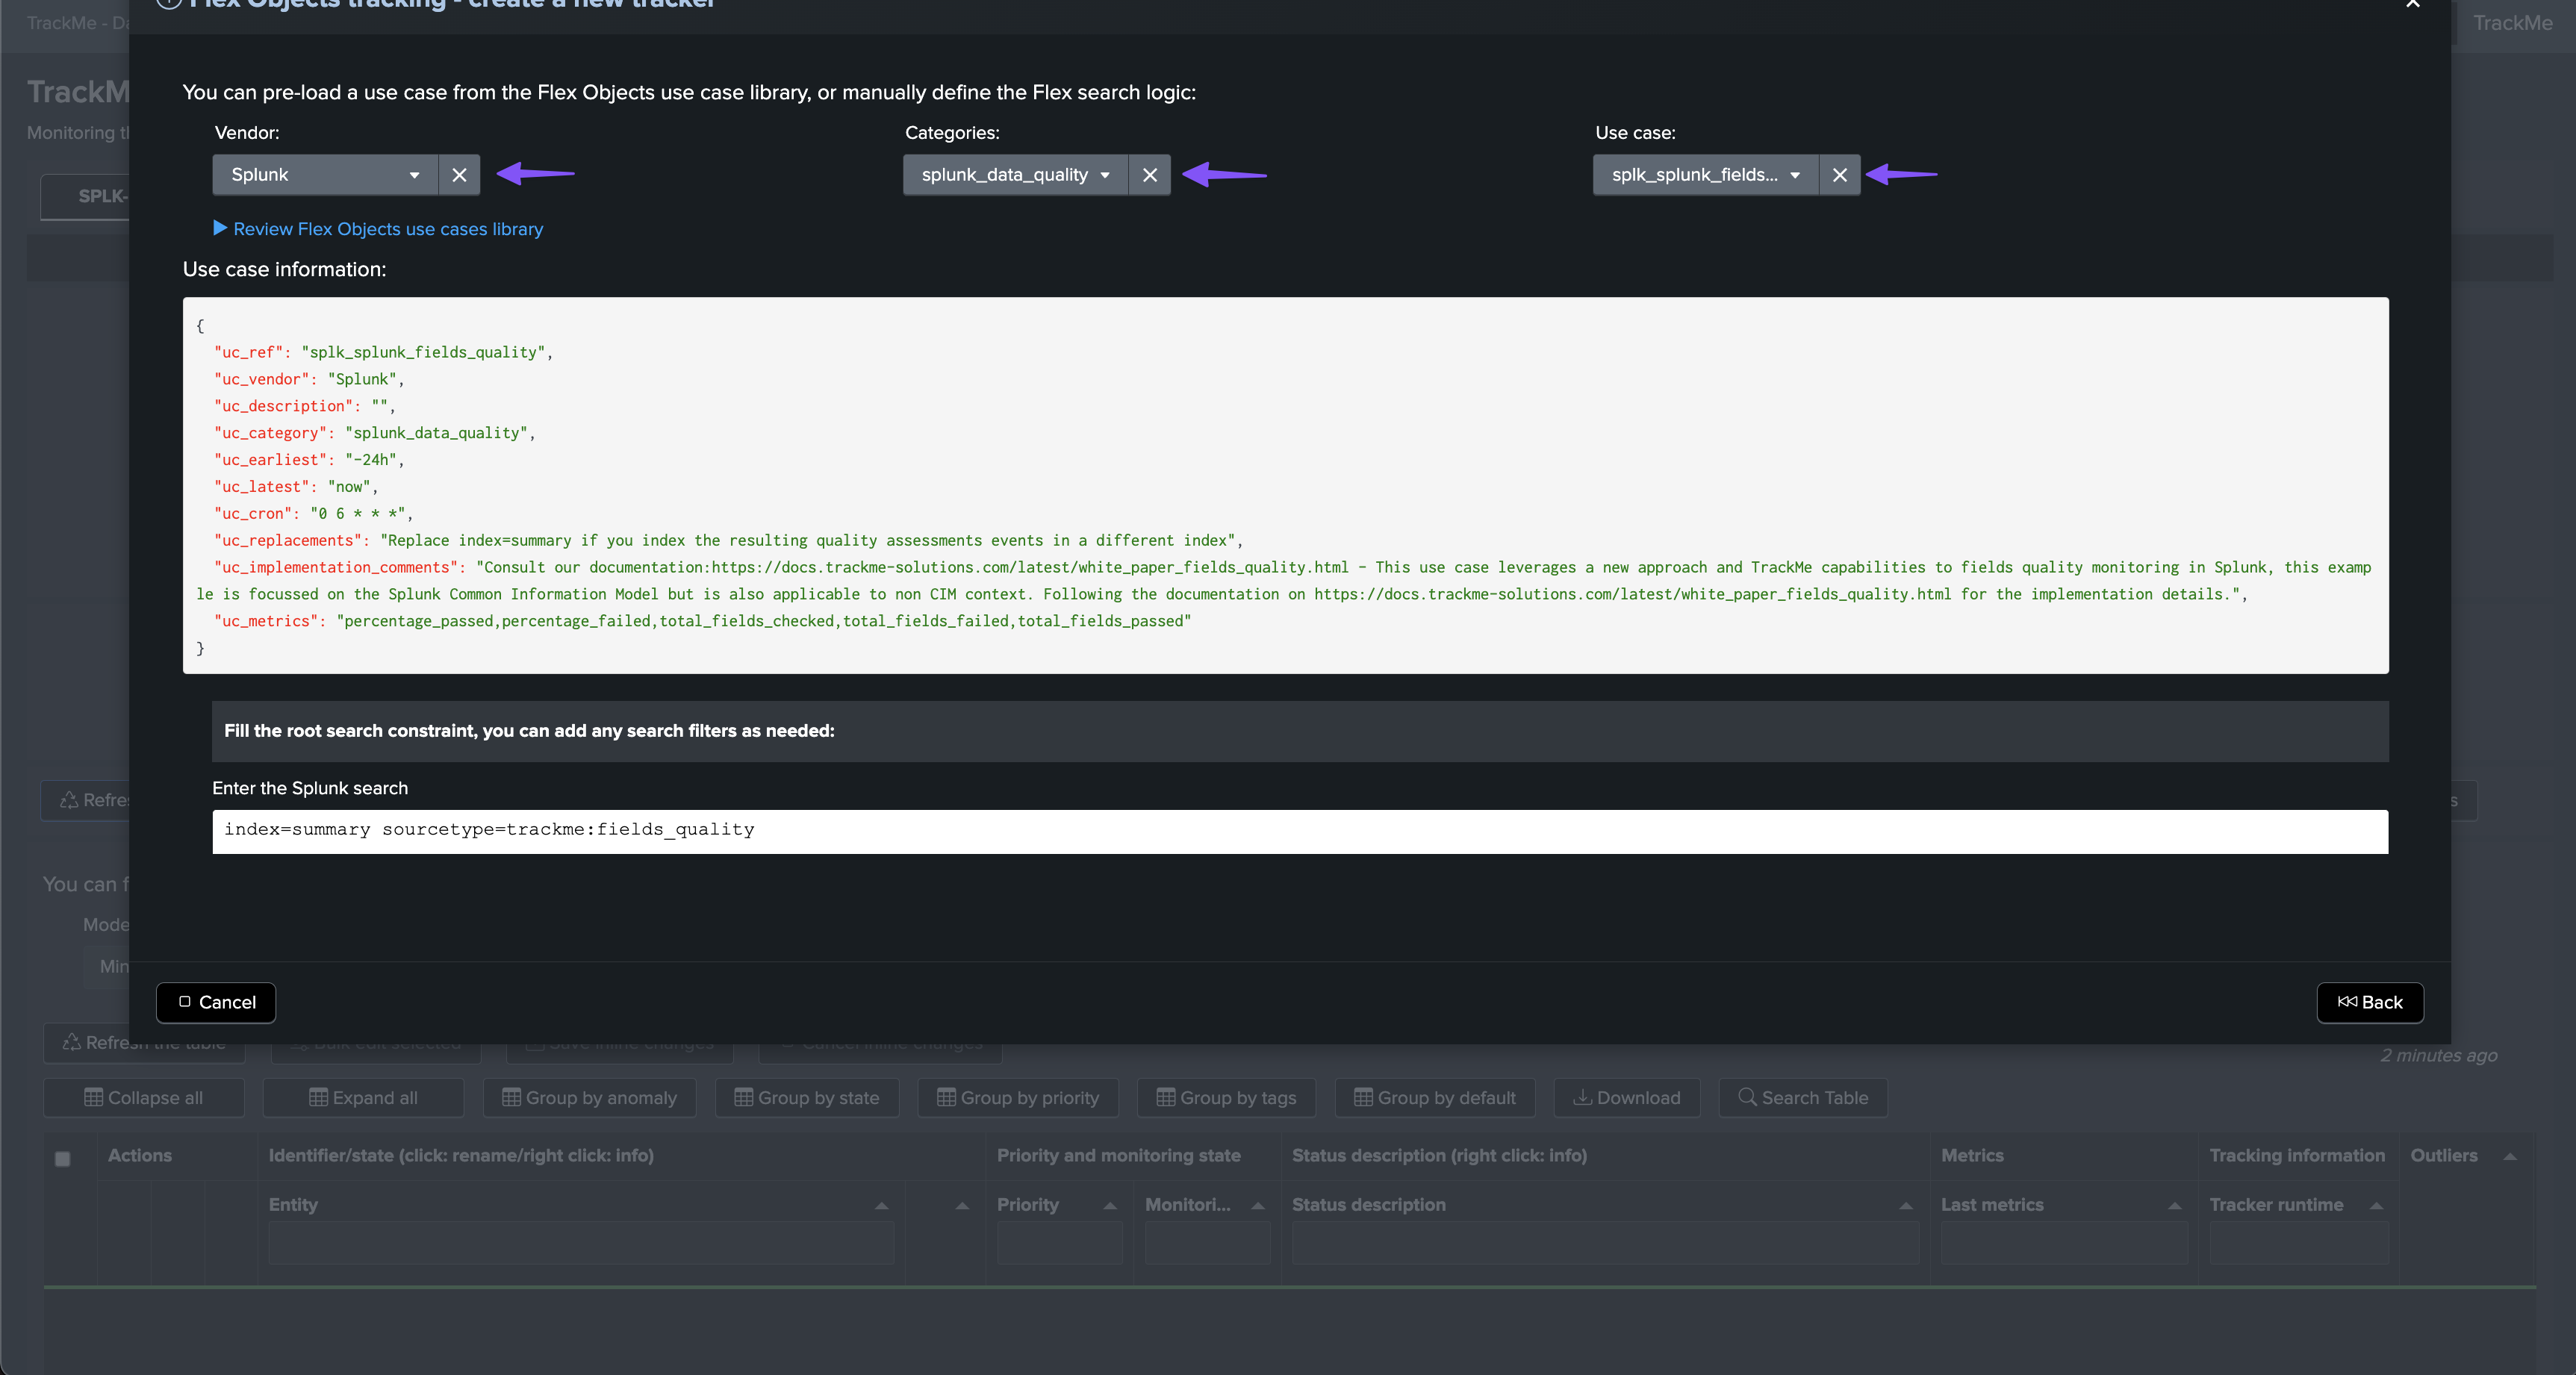Toggle the select-all checkbox in table header
The width and height of the screenshot is (2576, 1375).
pyautogui.click(x=63, y=1159)
